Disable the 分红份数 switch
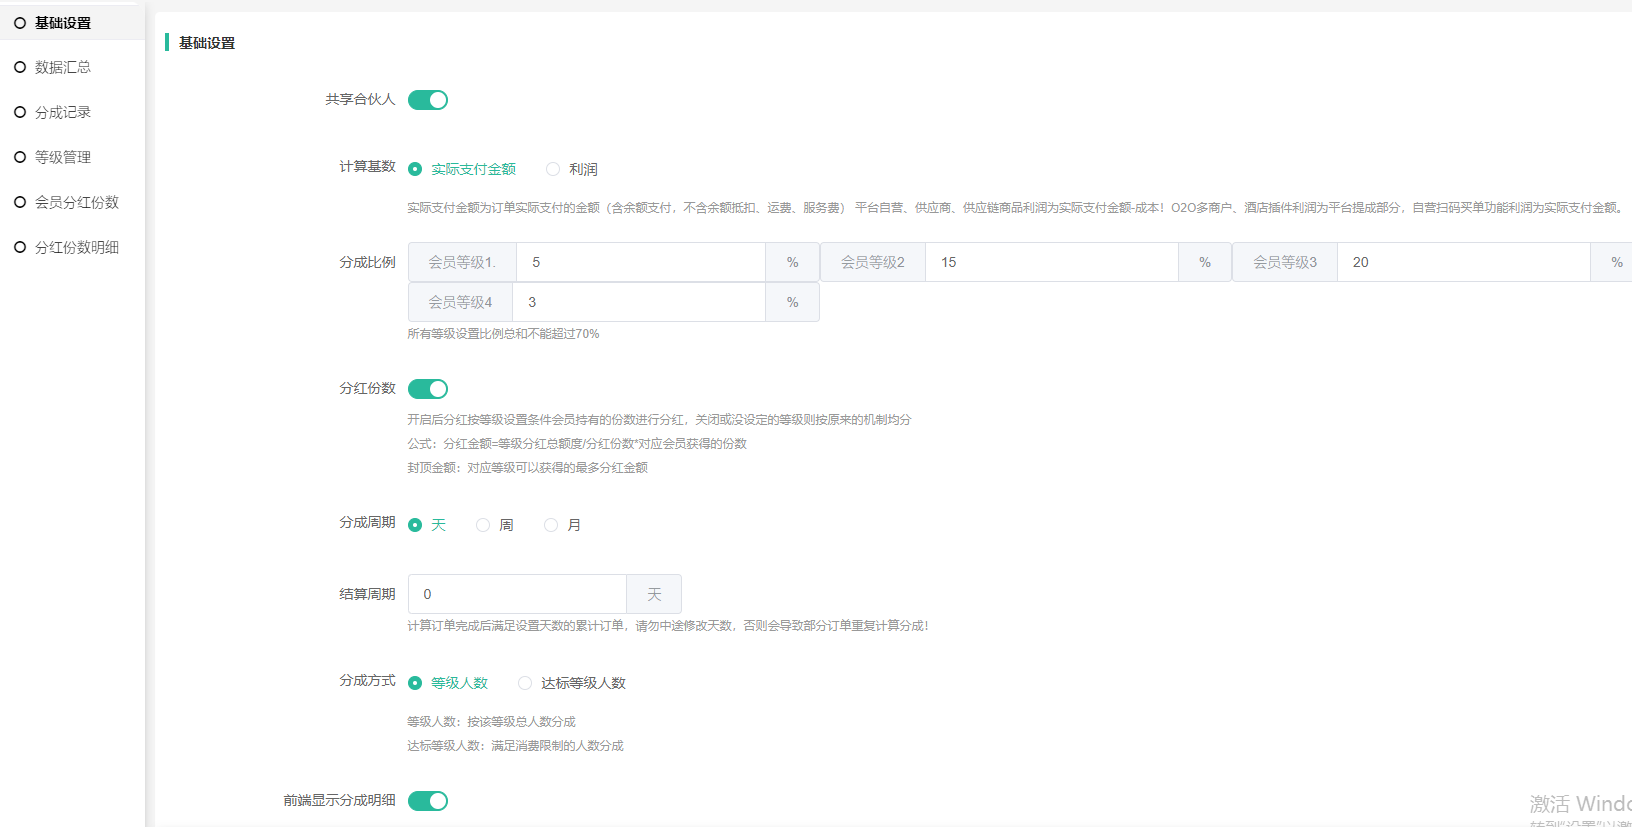The height and width of the screenshot is (827, 1632). (428, 389)
